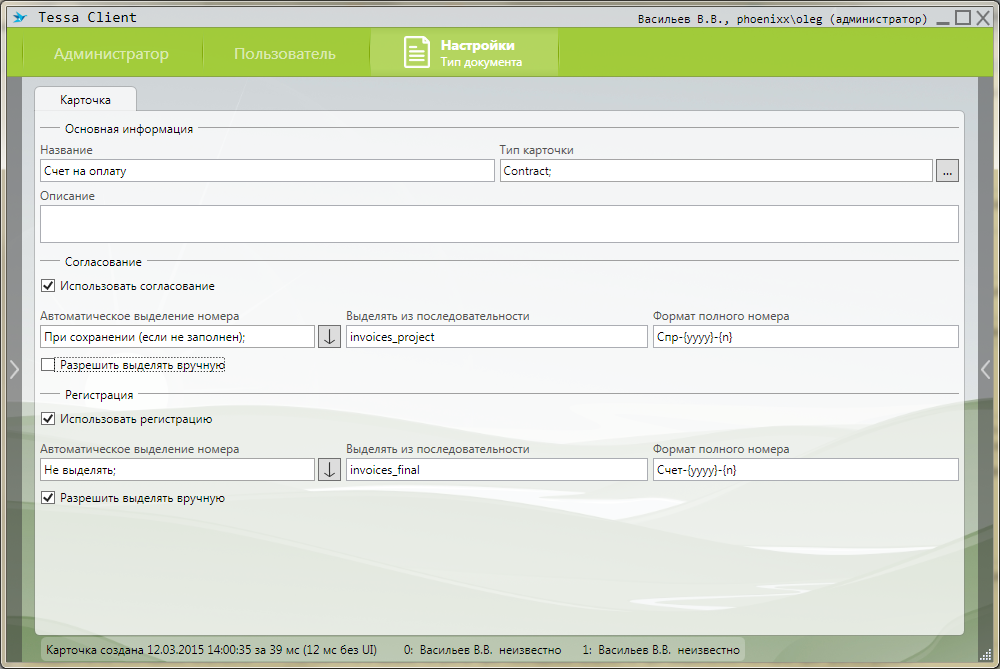Click the invoices_project sequence field
Viewport: 1000px width, 669px height.
point(496,337)
